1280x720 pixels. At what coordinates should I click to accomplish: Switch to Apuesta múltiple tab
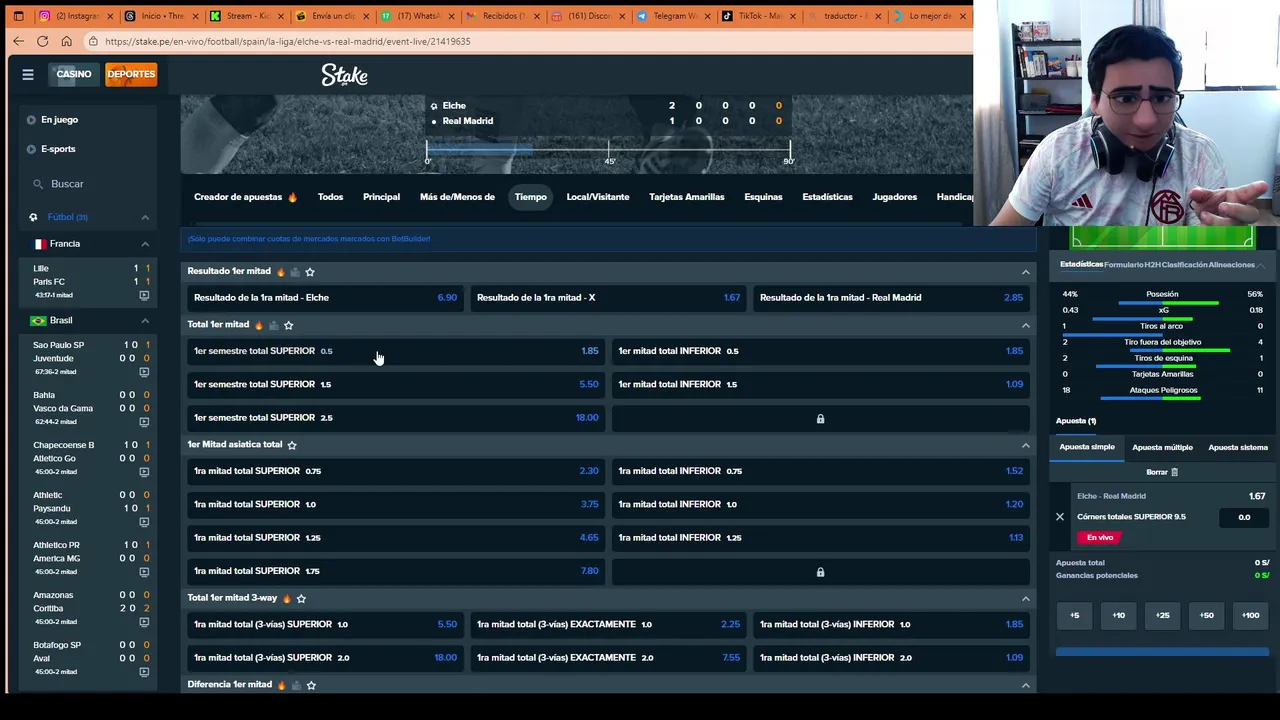click(1162, 448)
